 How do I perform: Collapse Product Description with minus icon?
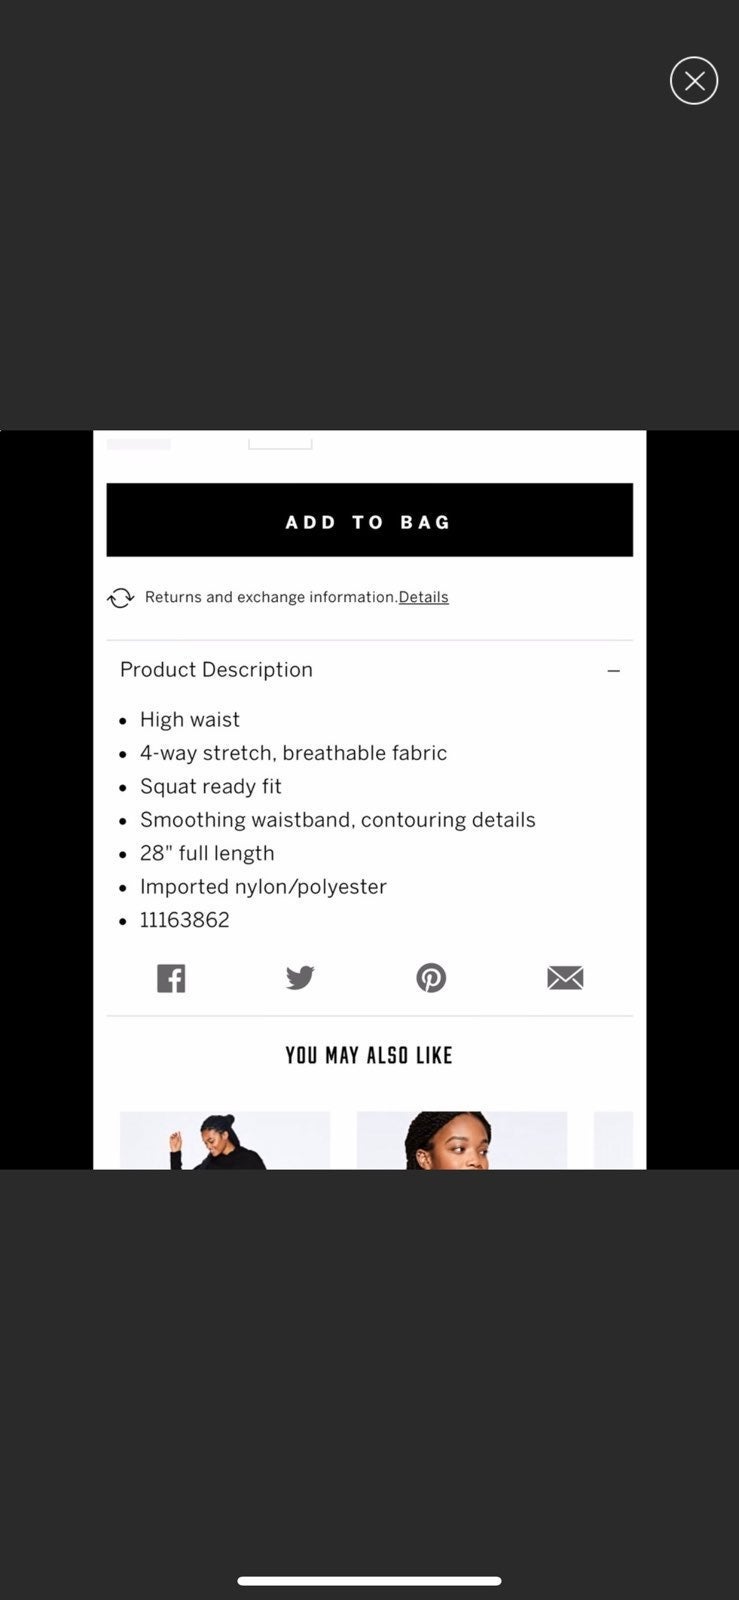pos(614,671)
